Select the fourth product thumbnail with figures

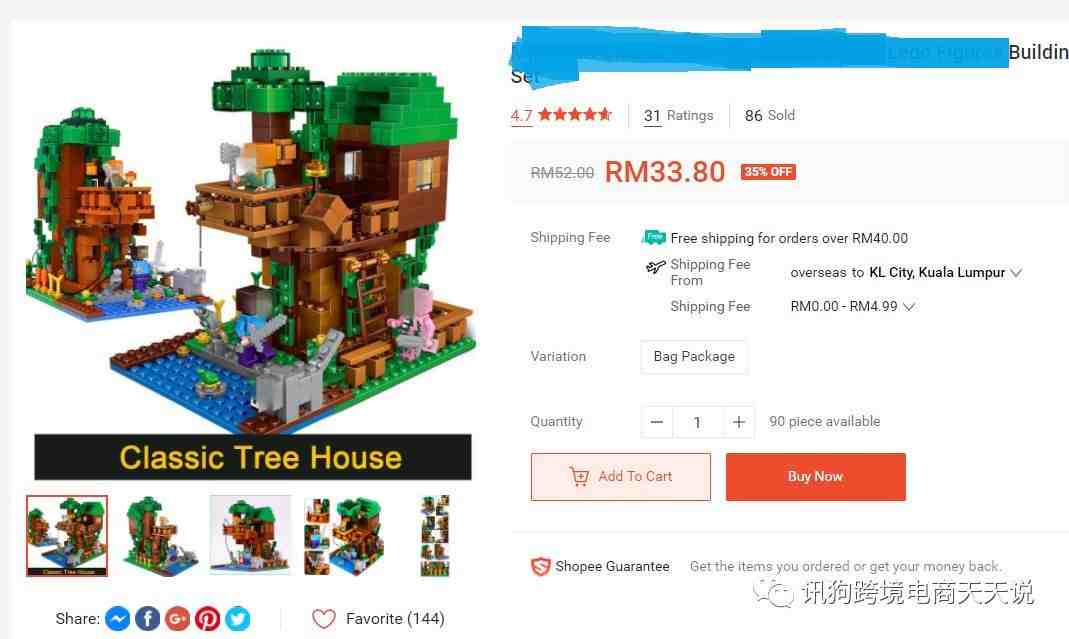click(343, 536)
